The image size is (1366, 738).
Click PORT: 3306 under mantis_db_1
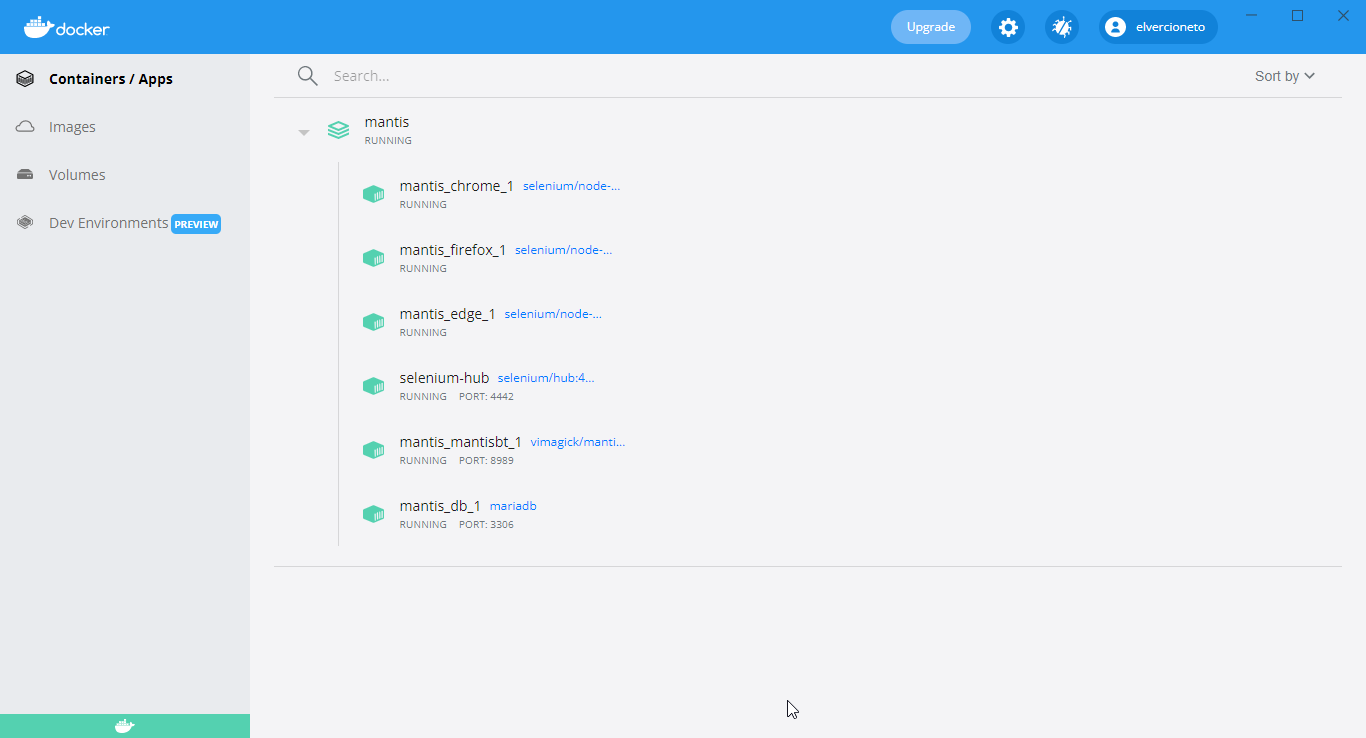(486, 525)
